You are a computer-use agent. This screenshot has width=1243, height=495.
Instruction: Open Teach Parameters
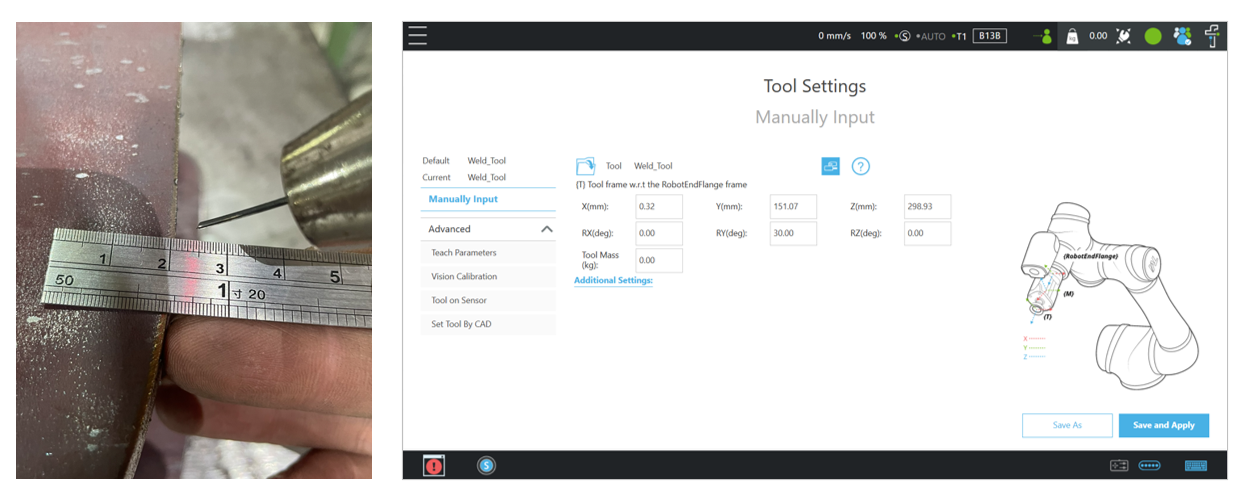(463, 253)
